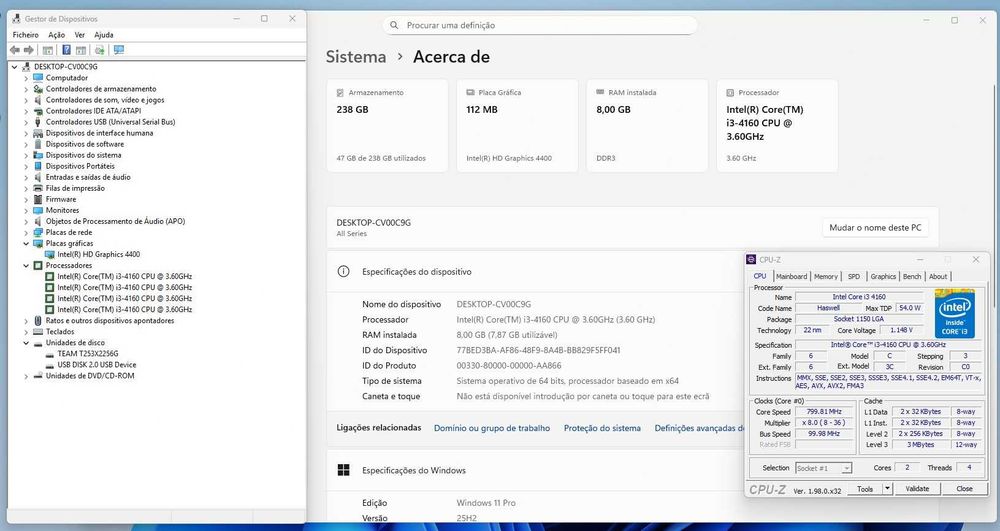Open the Ação menu in Device Manager
The image size is (1000, 531).
point(57,35)
